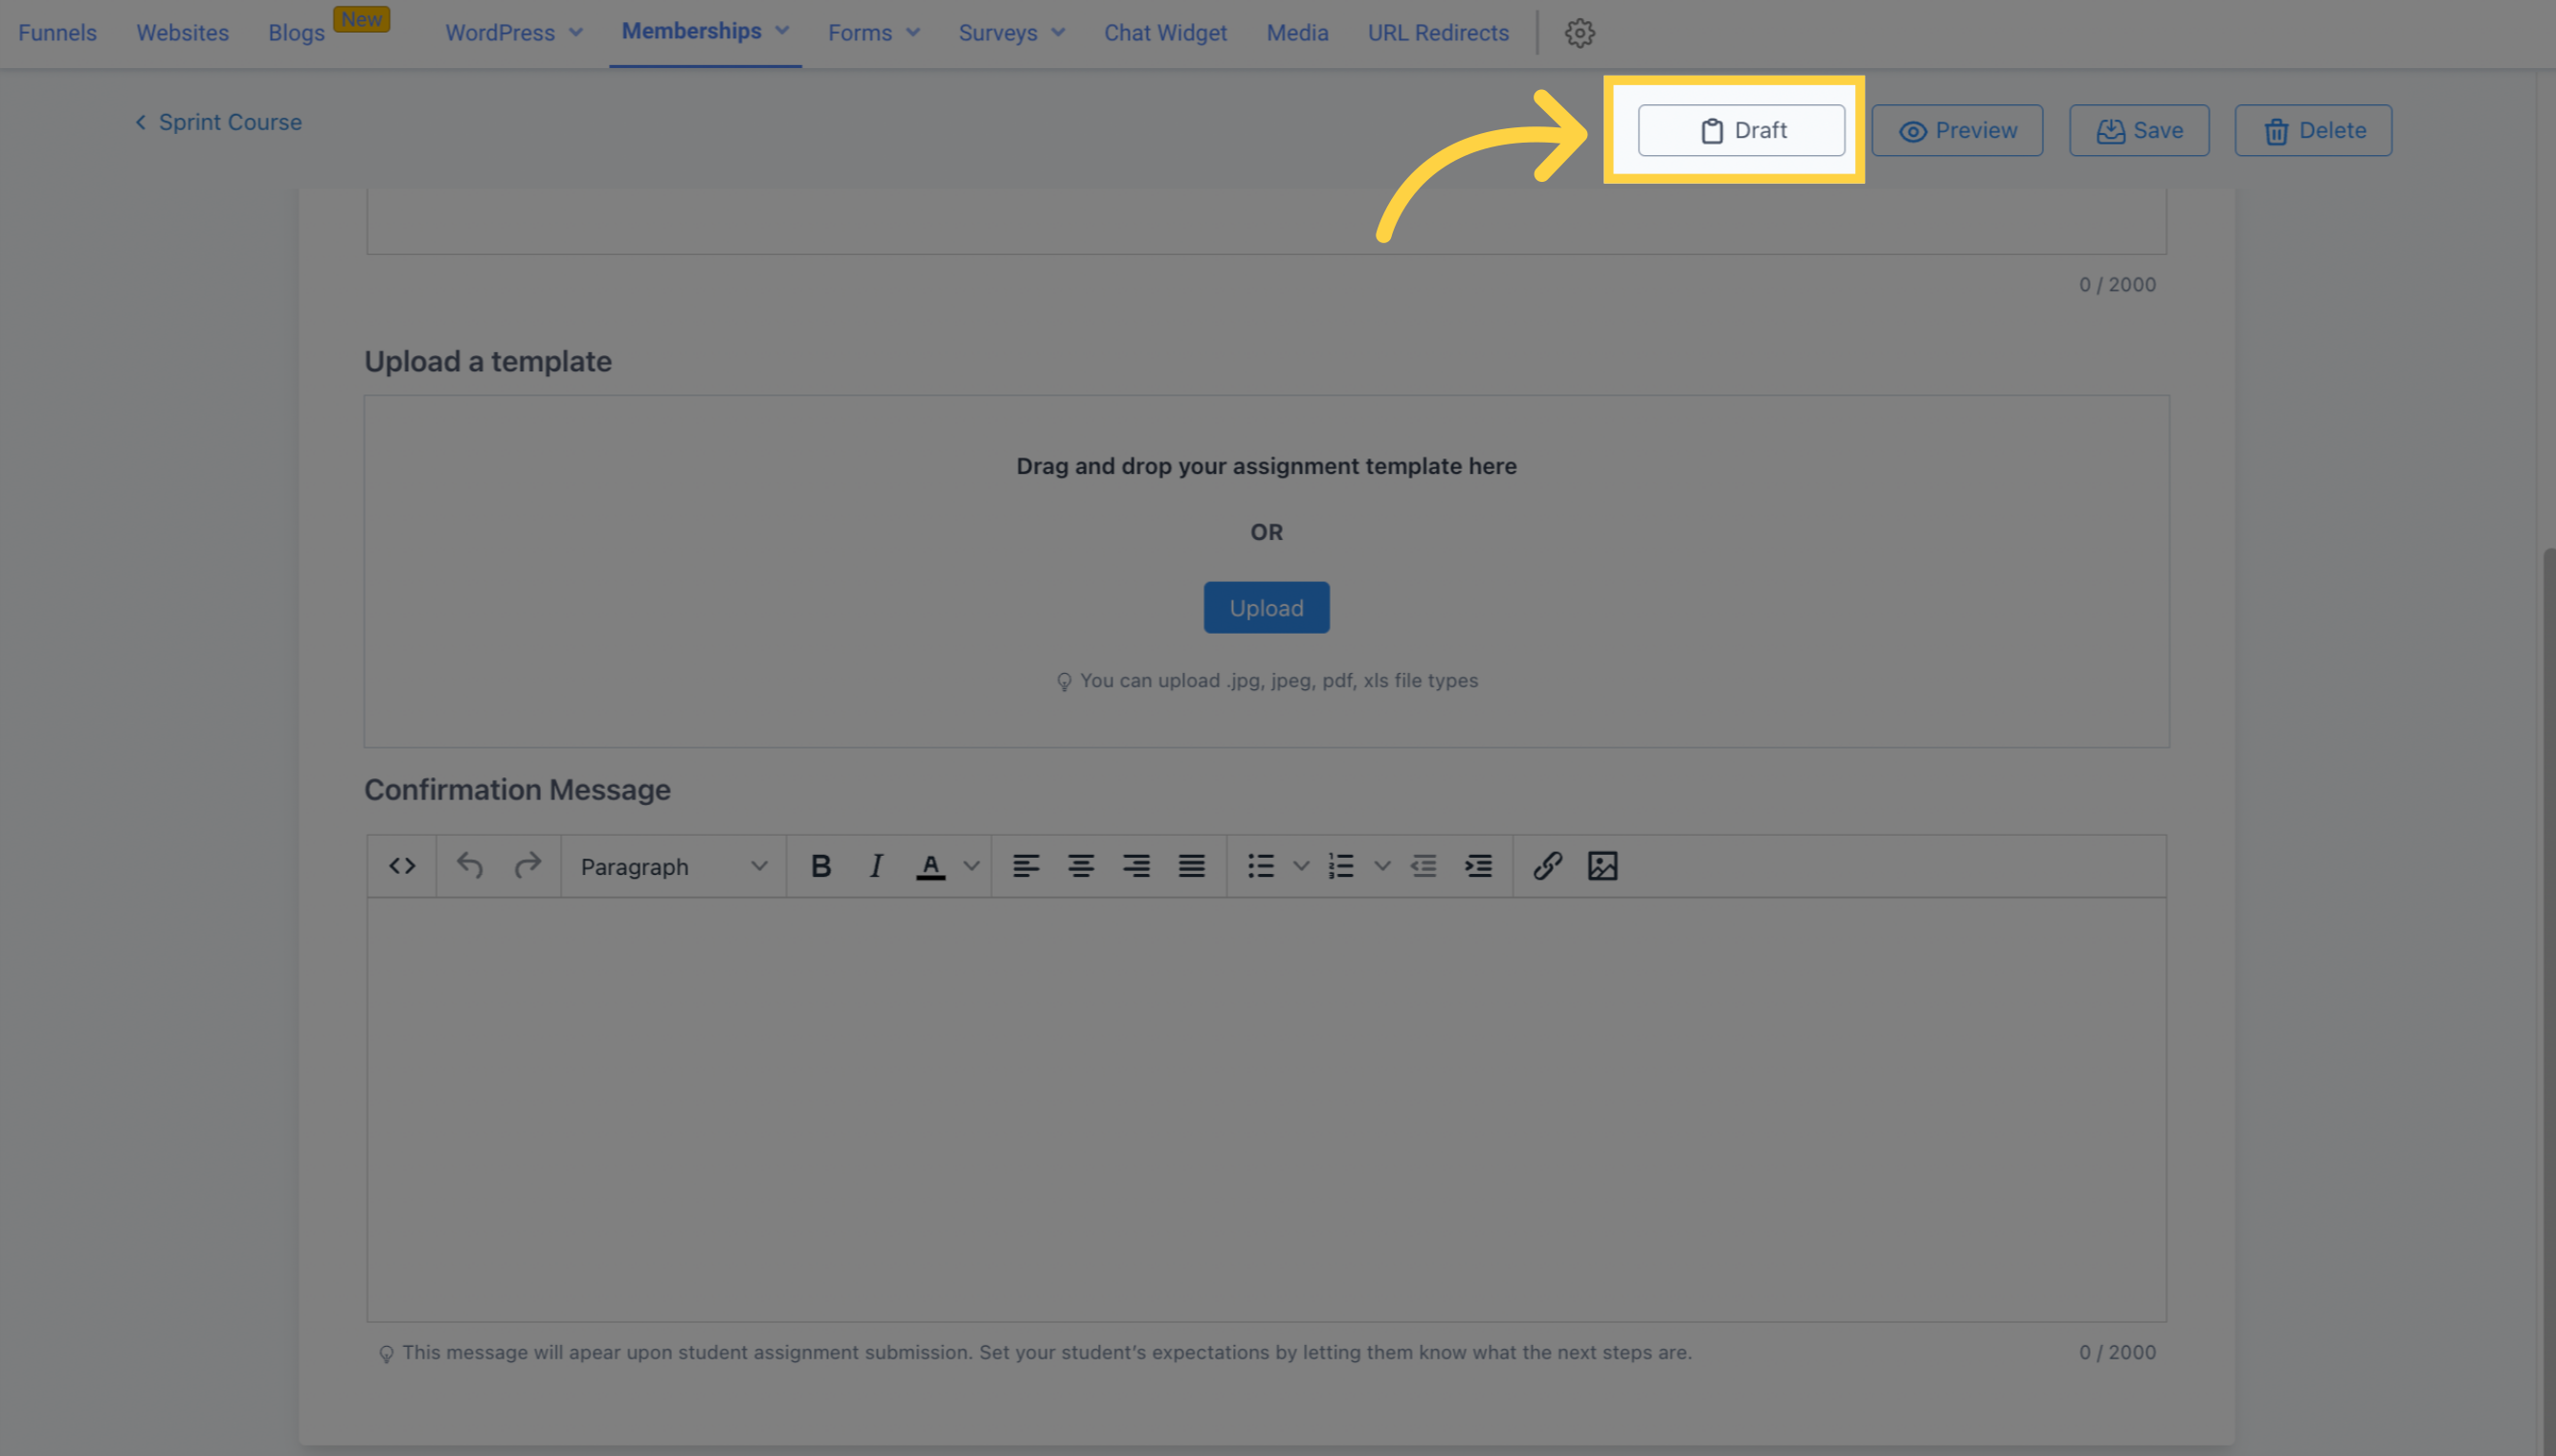Click the Confirmation Message input field
The width and height of the screenshot is (2556, 1456).
coord(1266,1109)
